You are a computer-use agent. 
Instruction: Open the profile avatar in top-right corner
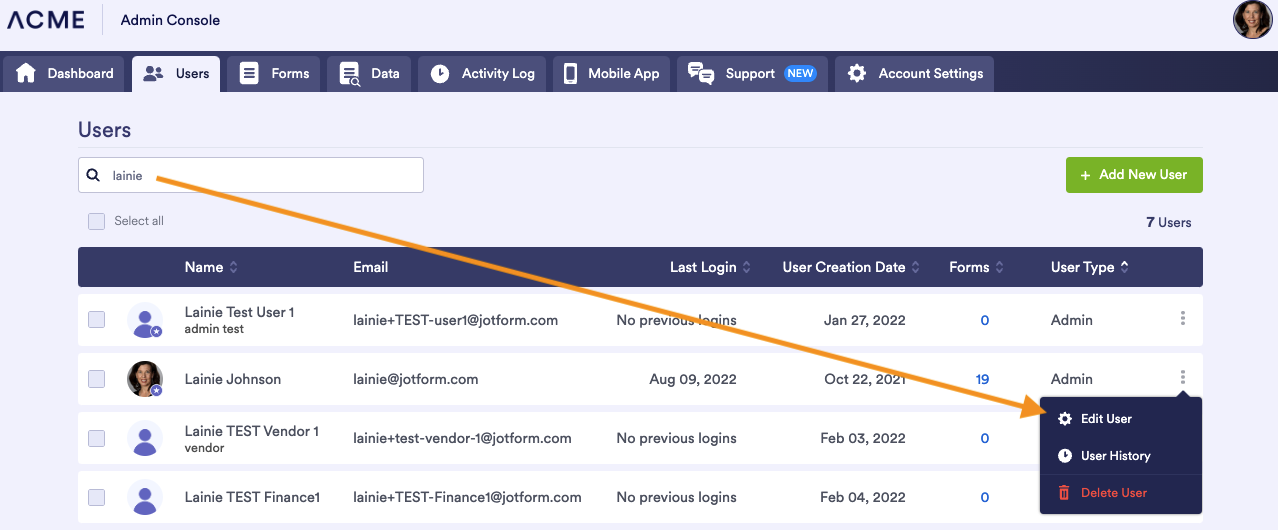(1252, 20)
